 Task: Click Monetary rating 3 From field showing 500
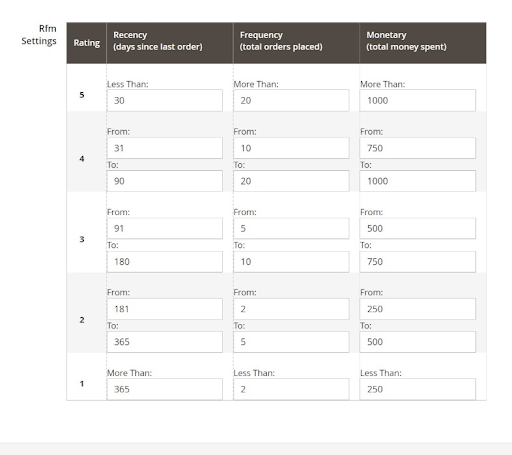(x=418, y=228)
